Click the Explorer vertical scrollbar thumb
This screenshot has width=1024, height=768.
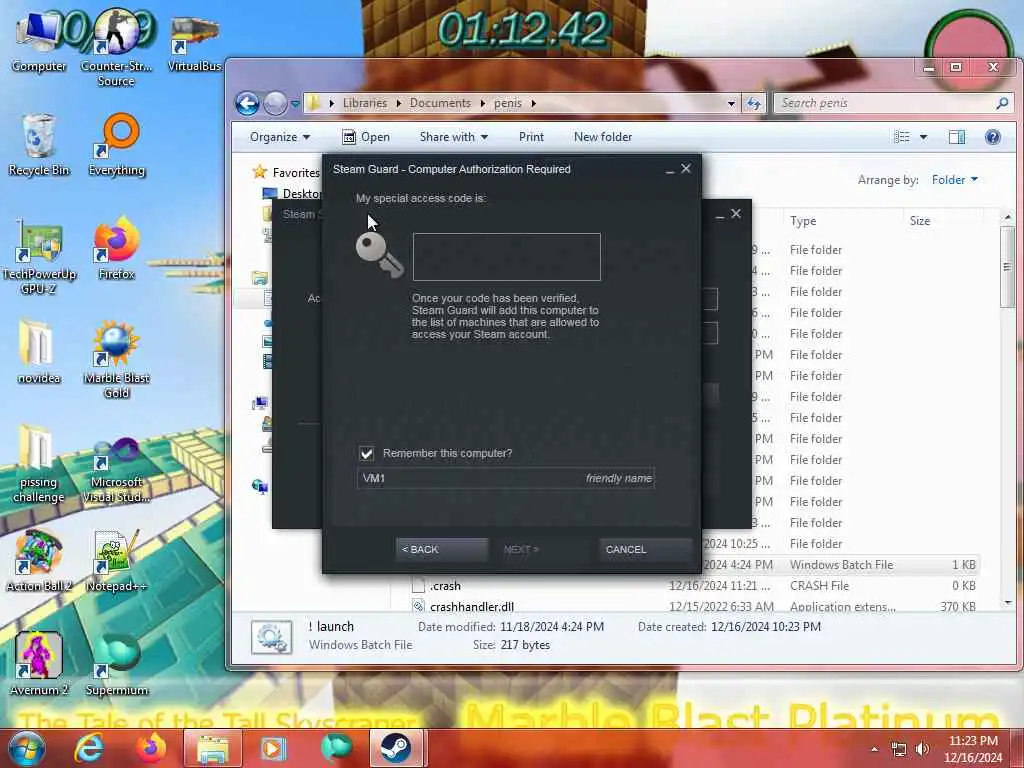1007,266
